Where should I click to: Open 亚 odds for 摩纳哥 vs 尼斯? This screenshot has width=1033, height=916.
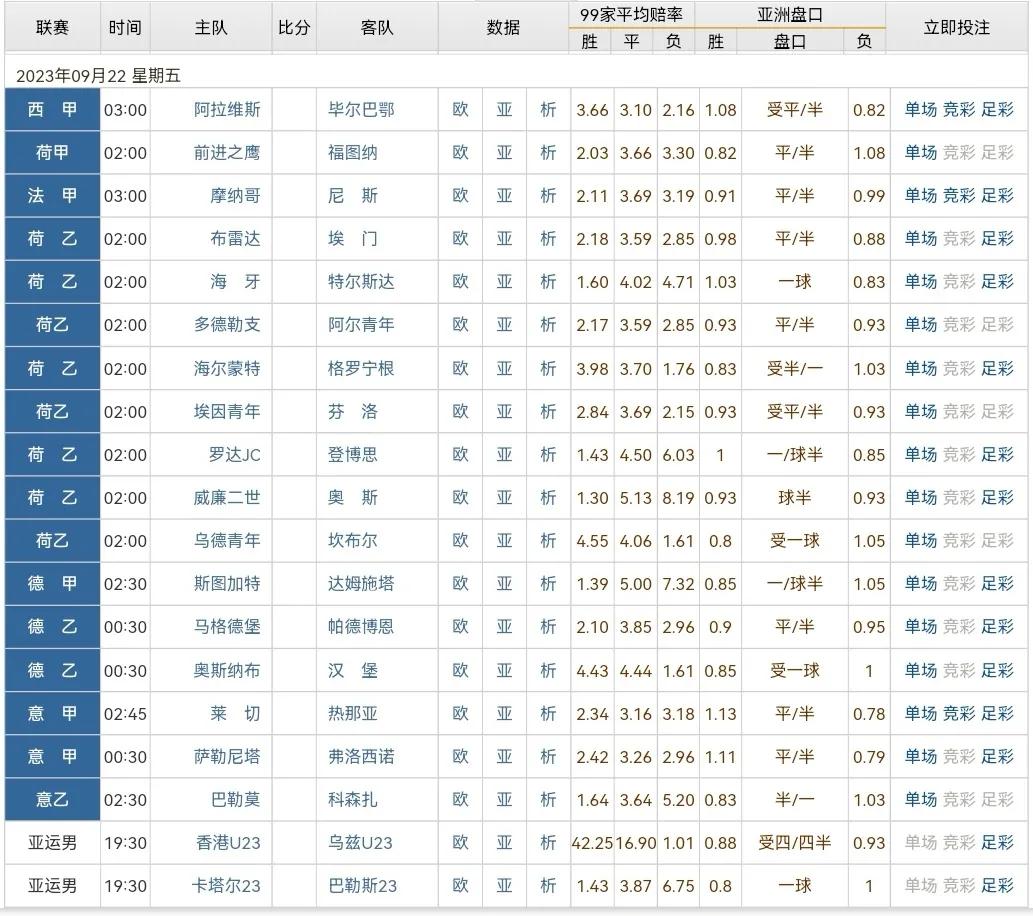(x=503, y=196)
